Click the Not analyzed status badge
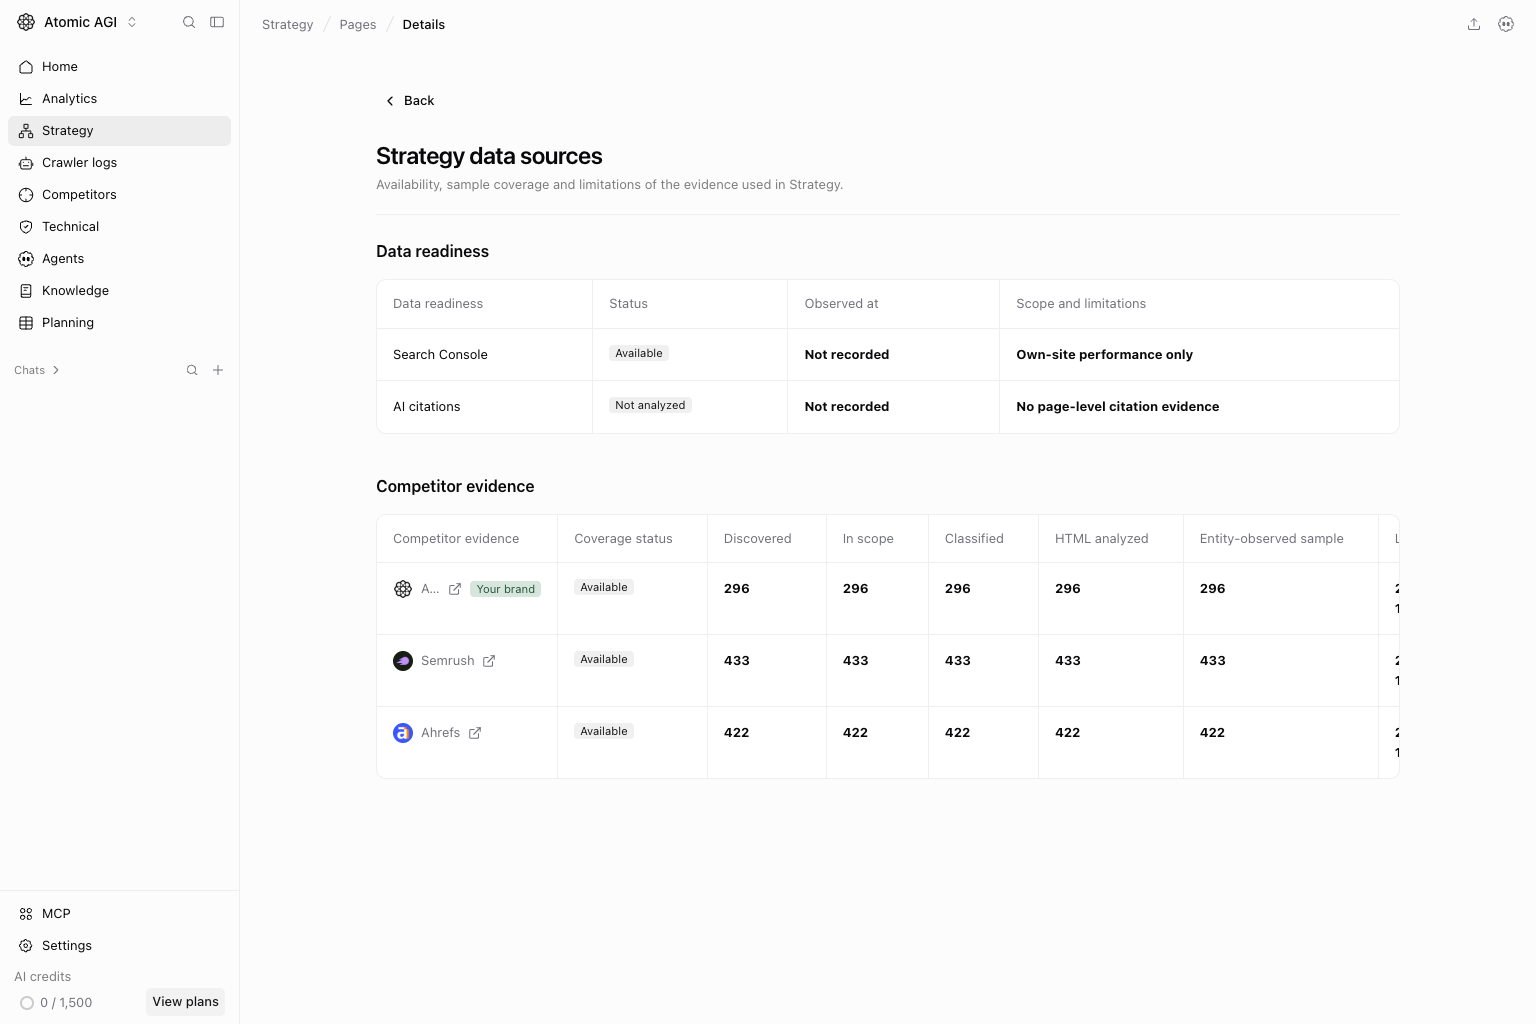Viewport: 1536px width, 1024px height. (x=650, y=405)
